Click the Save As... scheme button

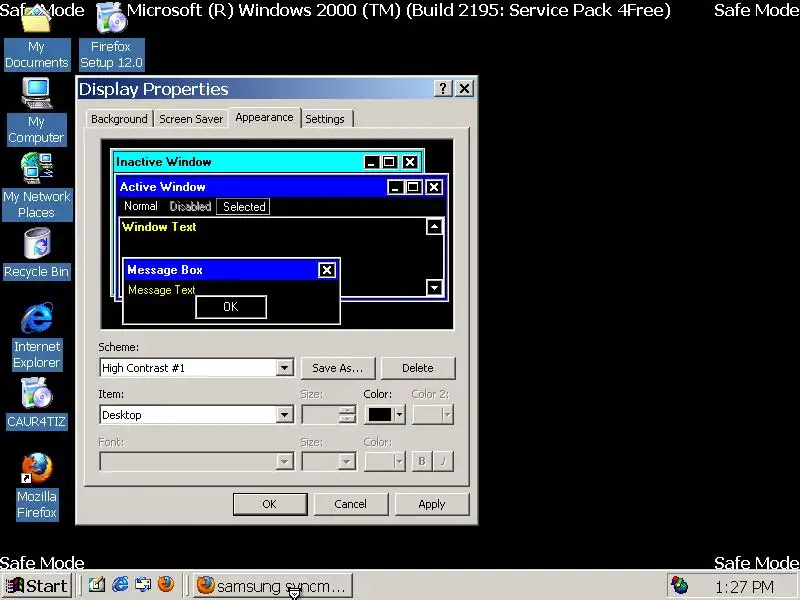click(338, 368)
